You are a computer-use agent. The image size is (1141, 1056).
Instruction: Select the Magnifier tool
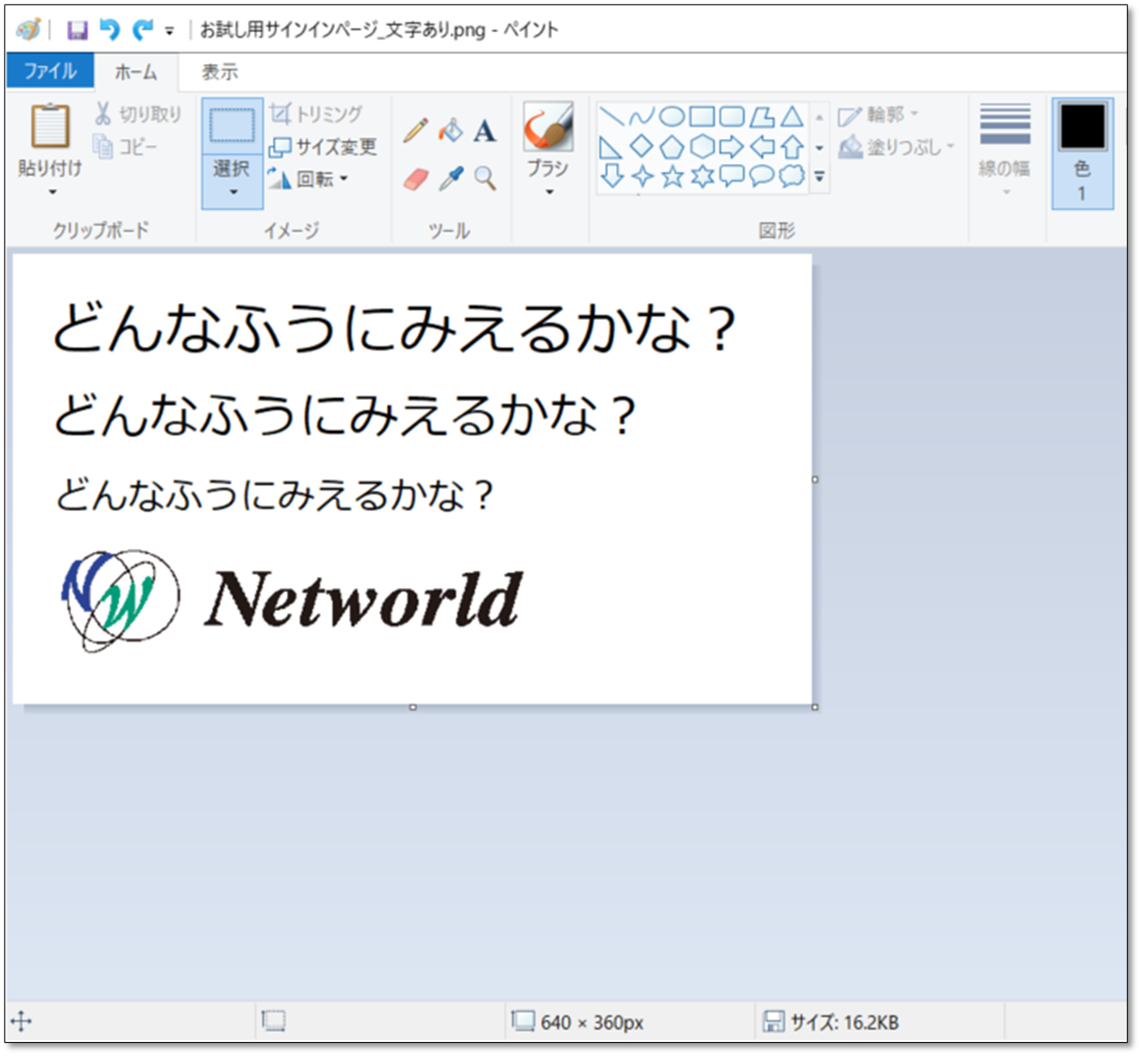tap(485, 178)
